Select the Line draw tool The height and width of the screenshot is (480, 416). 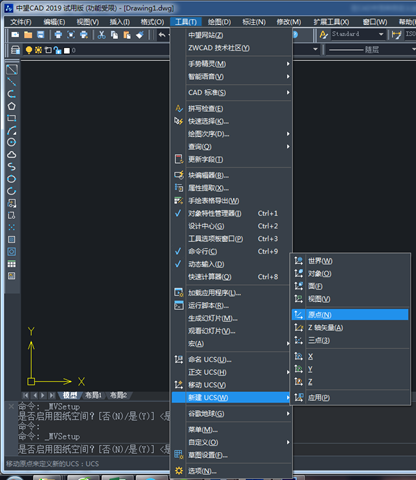tap(12, 70)
